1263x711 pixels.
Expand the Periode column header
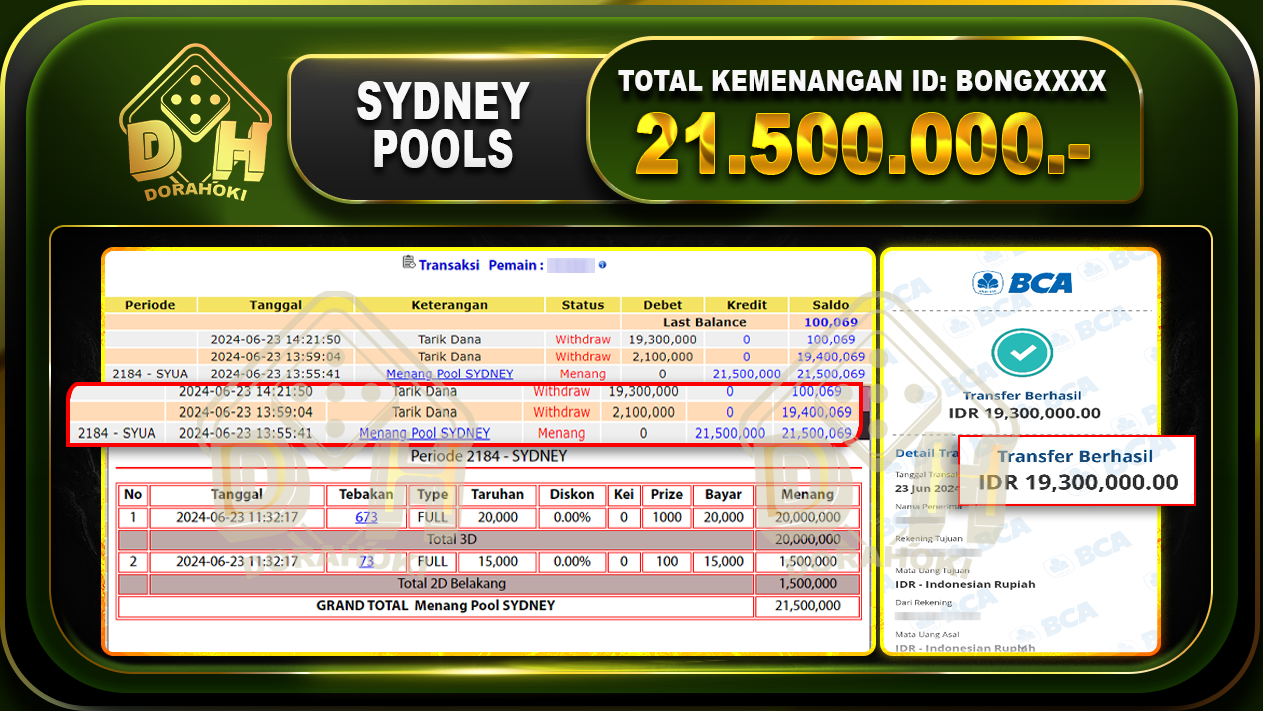coord(150,305)
